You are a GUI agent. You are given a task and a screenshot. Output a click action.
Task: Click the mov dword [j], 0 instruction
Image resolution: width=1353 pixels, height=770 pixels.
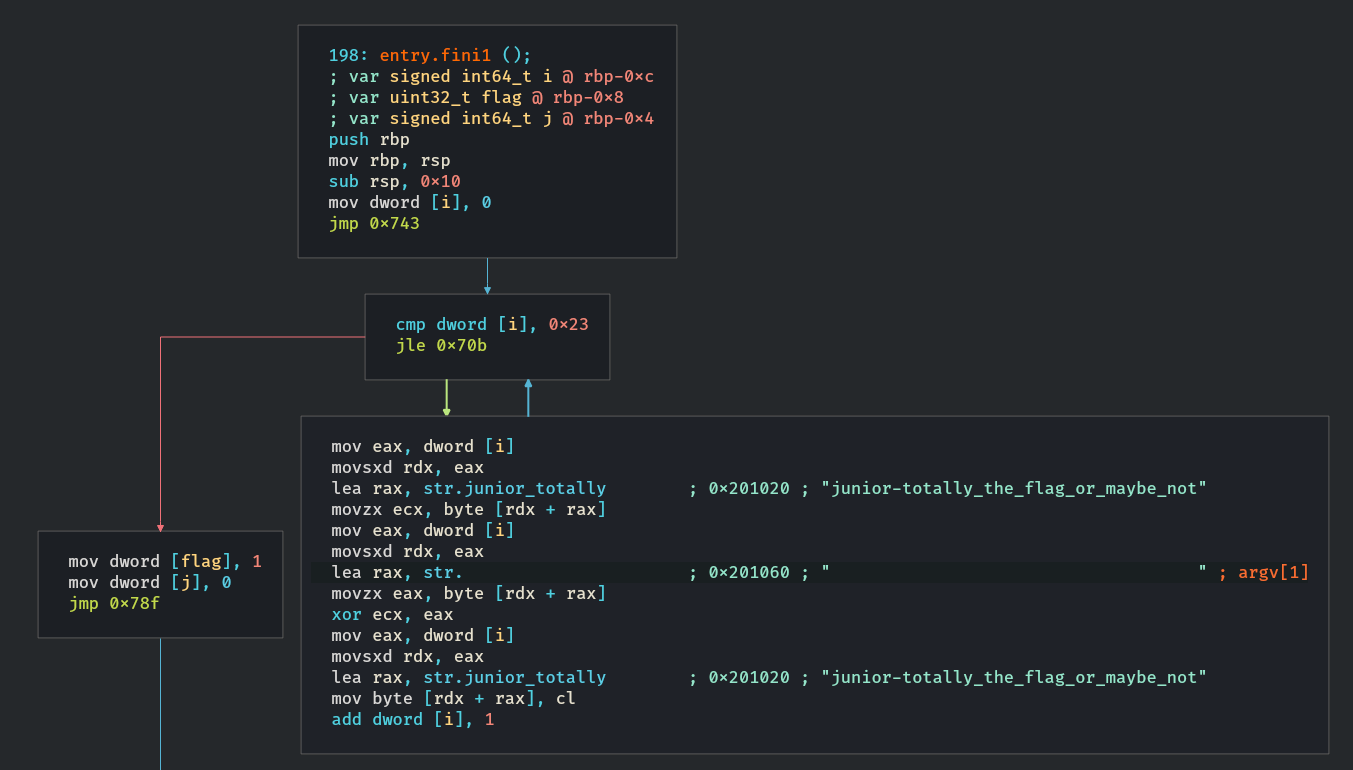pos(149,583)
